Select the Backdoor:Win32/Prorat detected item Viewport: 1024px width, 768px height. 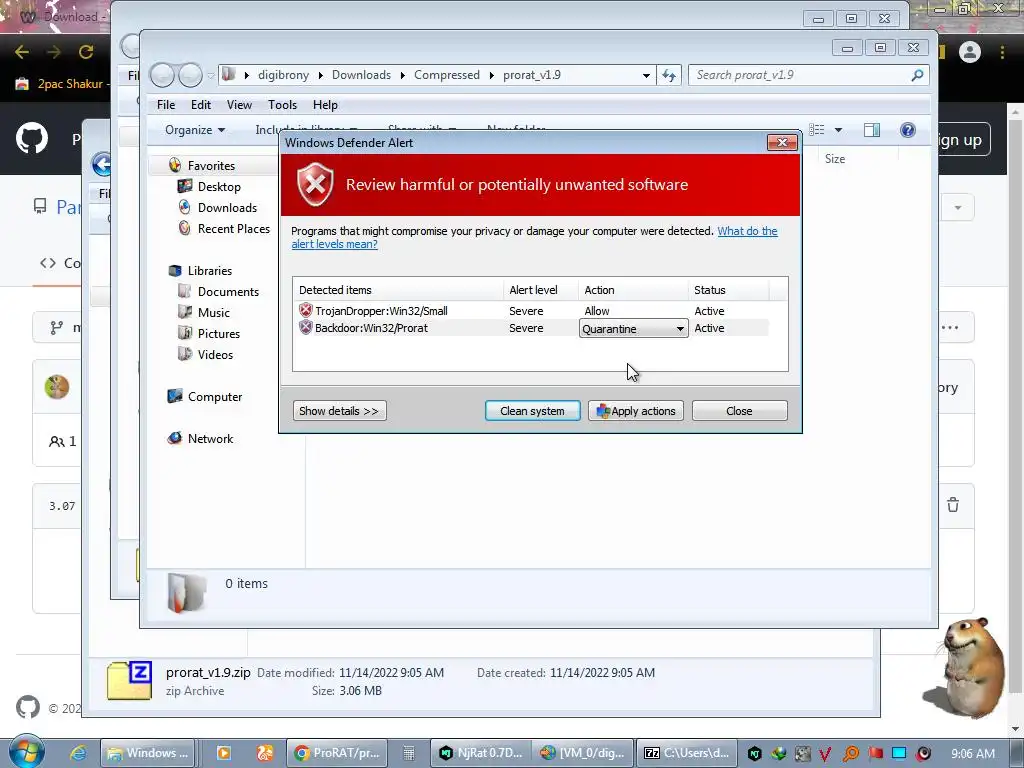371,328
